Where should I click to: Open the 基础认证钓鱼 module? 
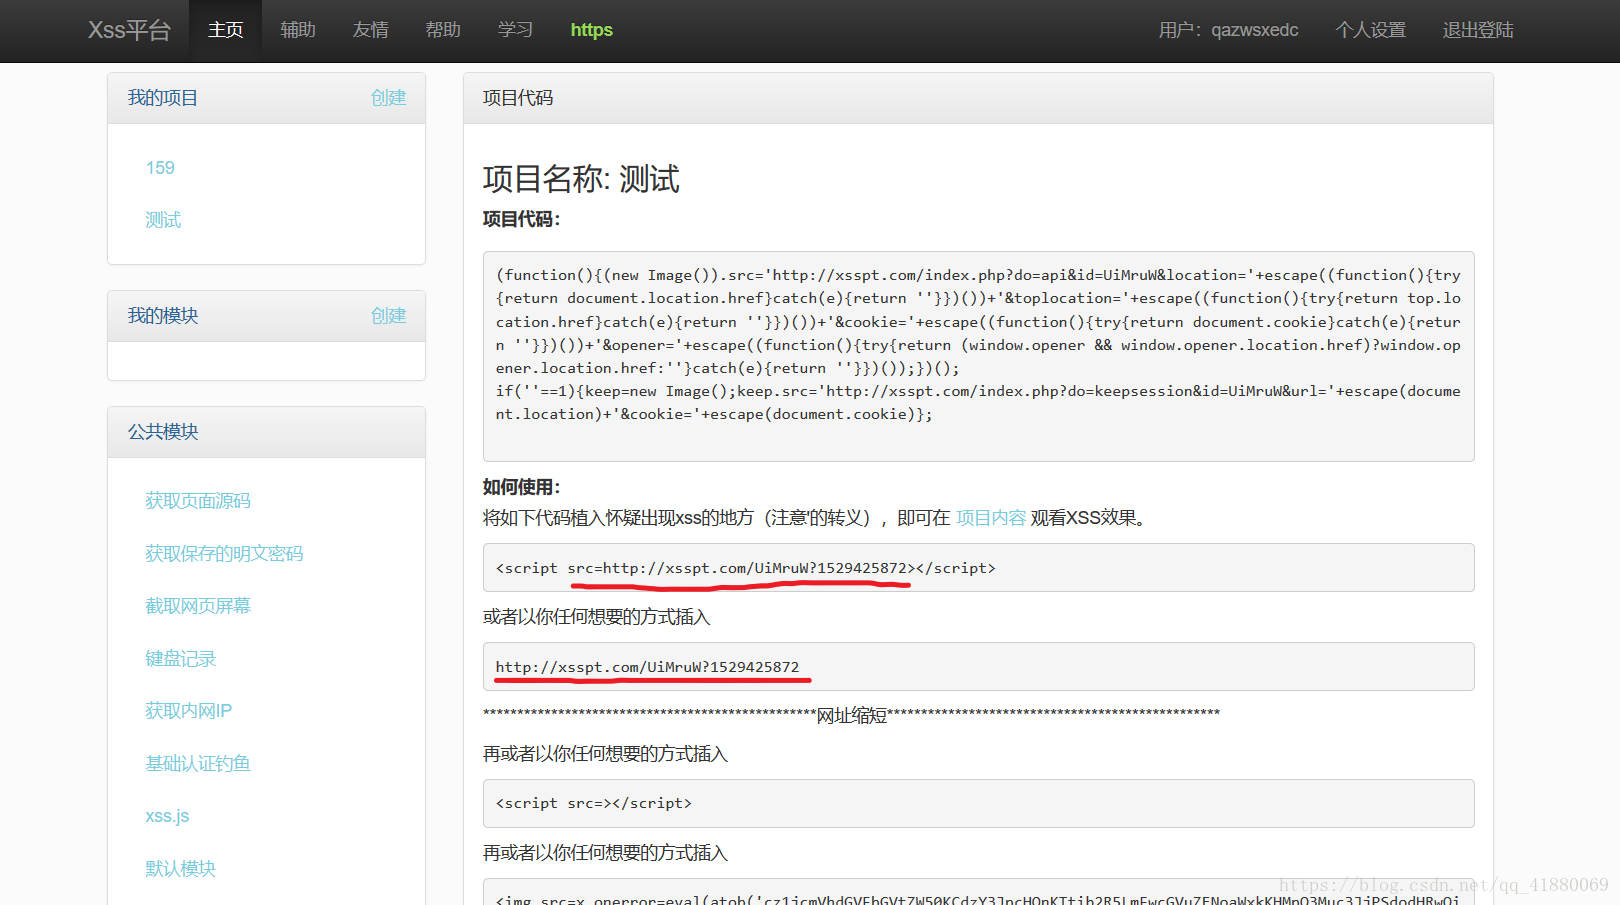tap(198, 764)
